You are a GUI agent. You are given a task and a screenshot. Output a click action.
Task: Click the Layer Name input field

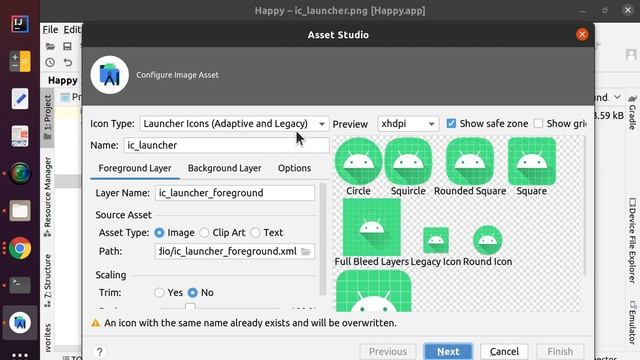[x=235, y=193]
